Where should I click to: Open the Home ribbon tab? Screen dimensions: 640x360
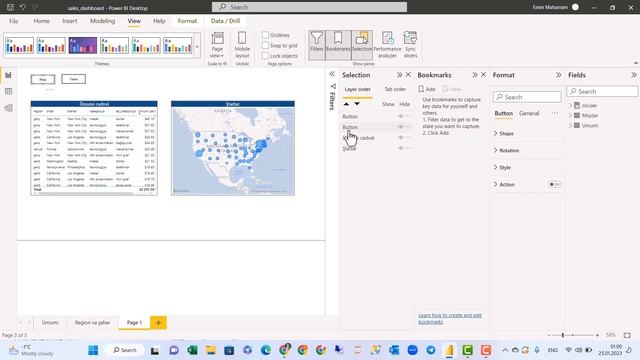tap(42, 21)
